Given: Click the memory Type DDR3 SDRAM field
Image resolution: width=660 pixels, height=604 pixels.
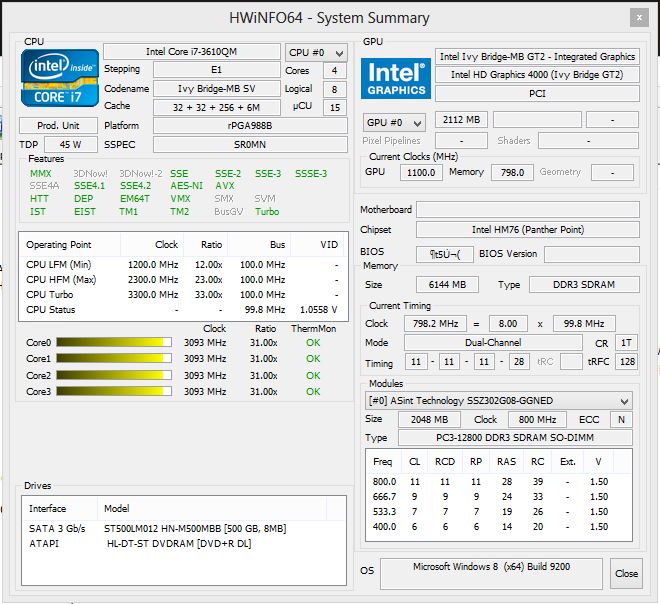Looking at the screenshot, I should click(x=584, y=285).
